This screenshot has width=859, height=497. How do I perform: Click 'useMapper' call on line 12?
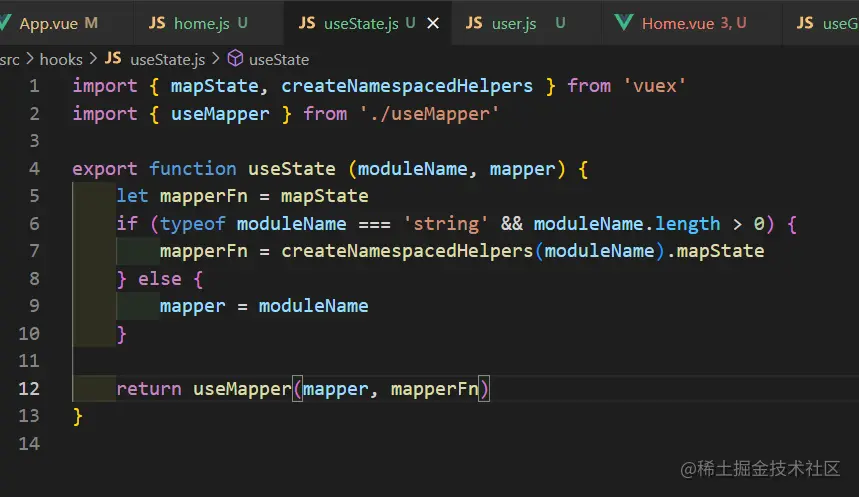(x=242, y=389)
